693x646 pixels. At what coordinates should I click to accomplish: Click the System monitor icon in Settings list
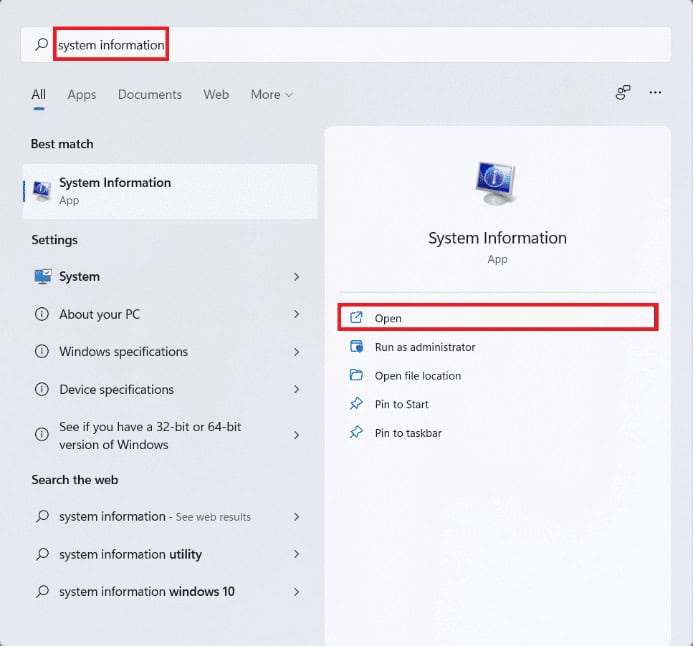click(42, 277)
